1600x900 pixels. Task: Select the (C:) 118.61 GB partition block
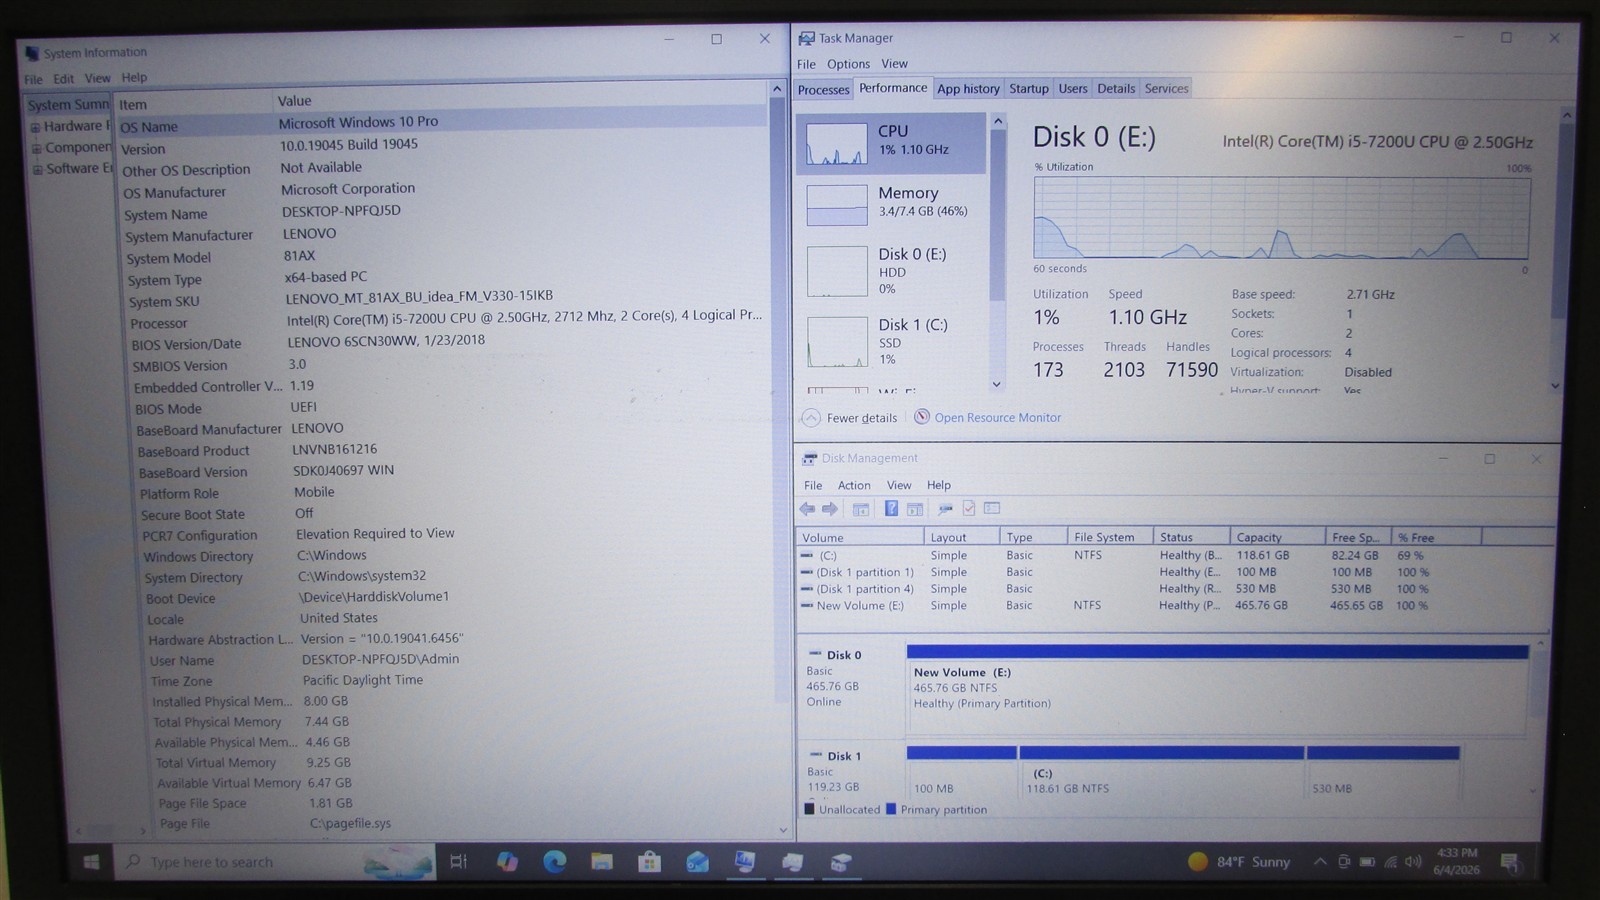[1161, 772]
